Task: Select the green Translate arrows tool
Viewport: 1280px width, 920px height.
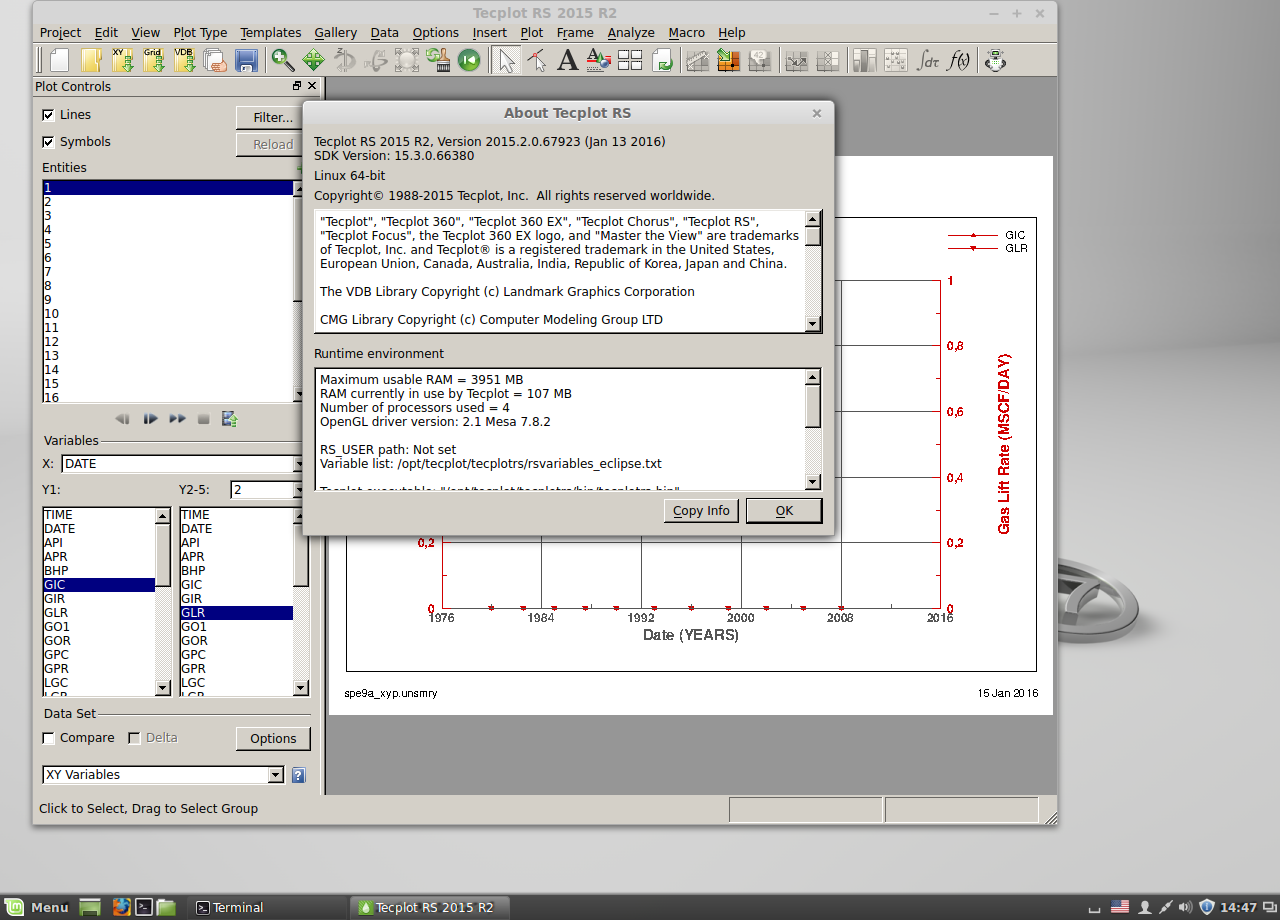Action: (313, 60)
